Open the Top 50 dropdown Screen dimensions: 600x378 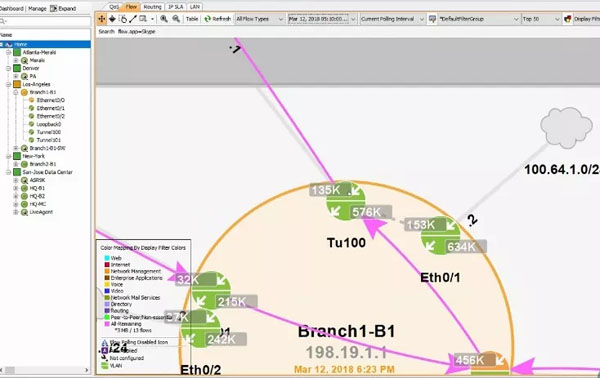pyautogui.click(x=541, y=19)
